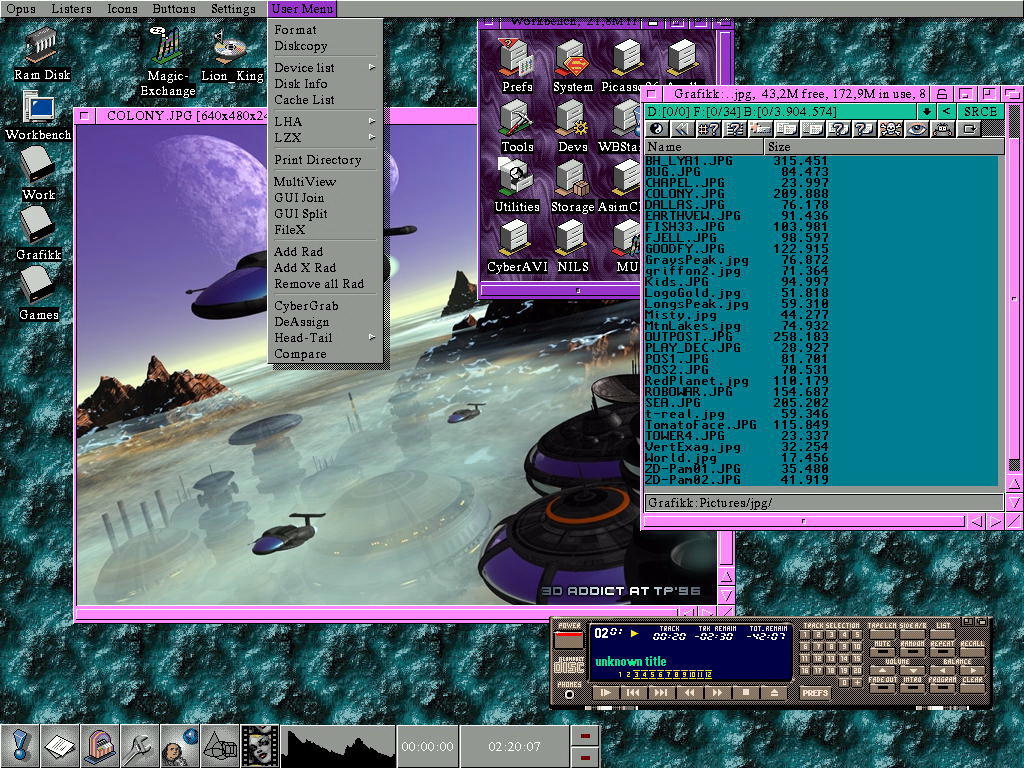Expand the Device list submenu
The width and height of the screenshot is (1024, 768).
325,67
